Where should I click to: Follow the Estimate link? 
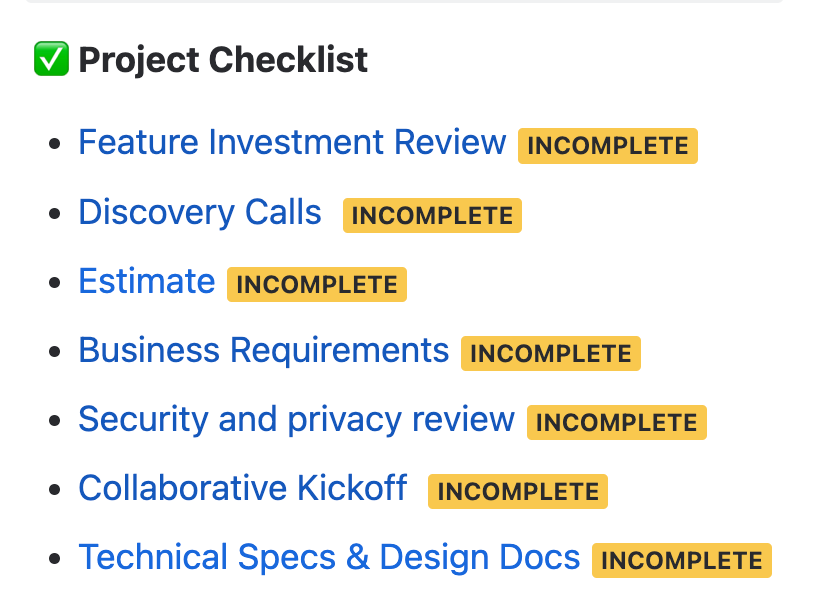[147, 282]
